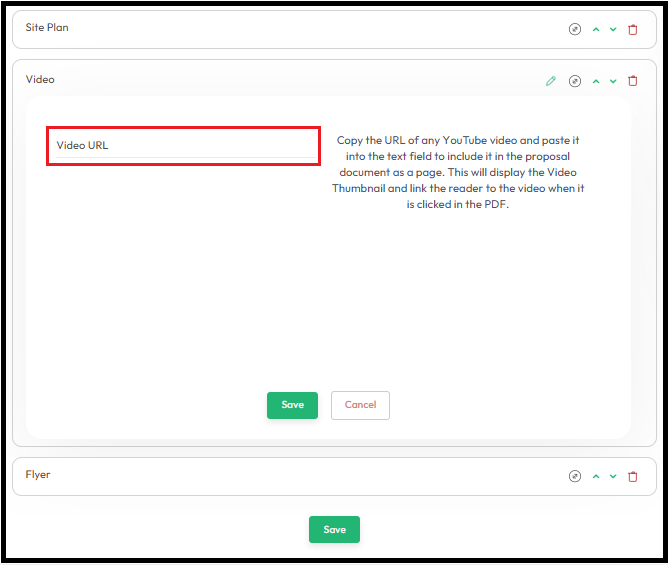Delete the Video section with trash icon
The width and height of the screenshot is (668, 565).
(x=632, y=81)
